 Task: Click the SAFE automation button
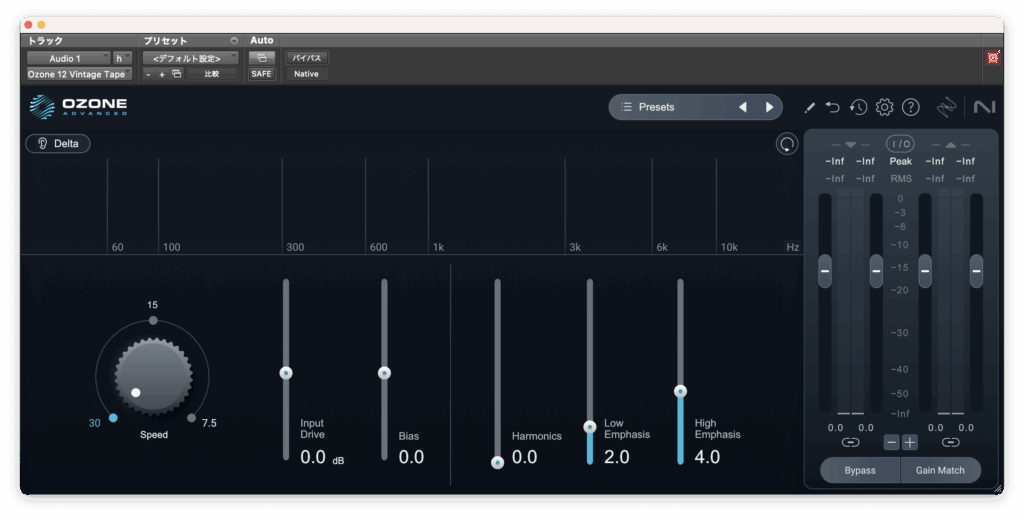coord(261,74)
